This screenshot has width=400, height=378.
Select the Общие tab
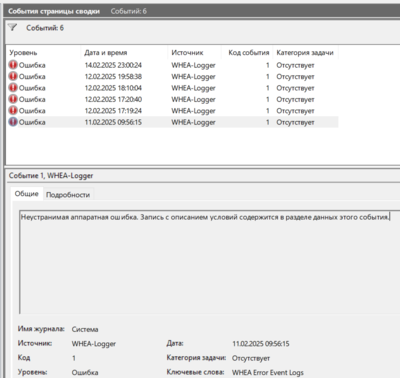click(27, 194)
